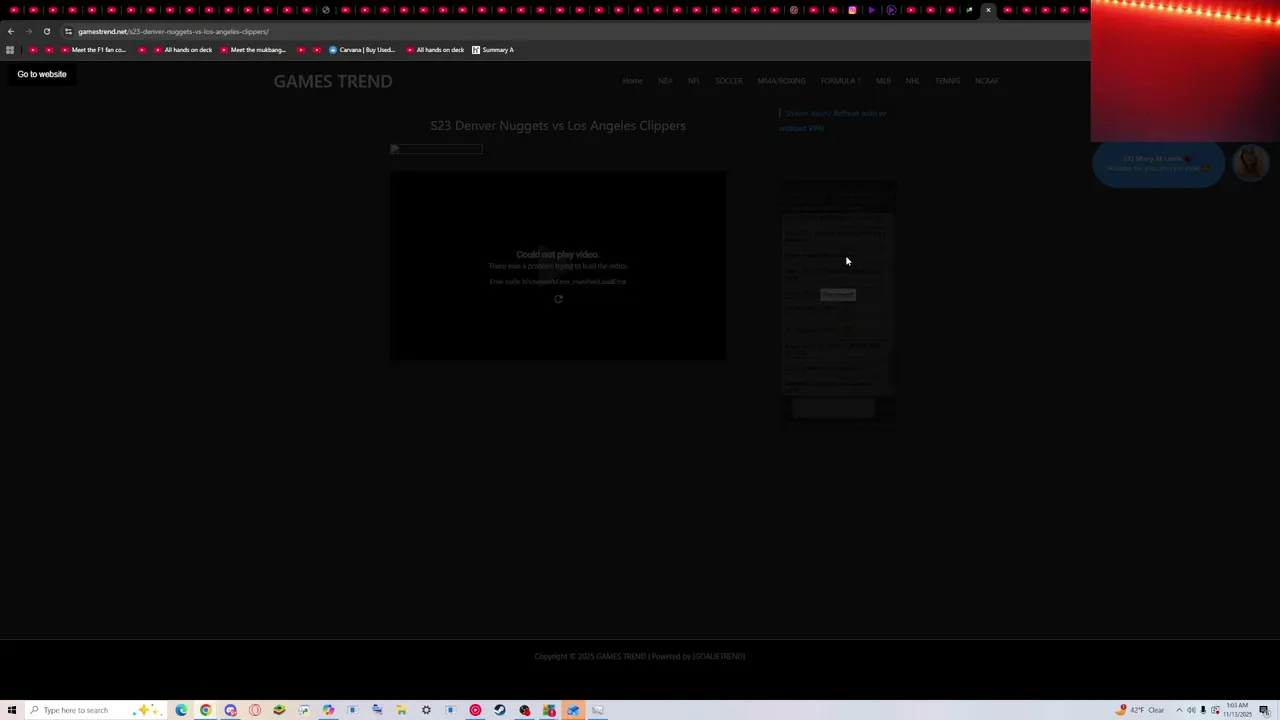This screenshot has height=720, width=1280.
Task: Click the Denver Nuggets vs Clippers heading
Action: click(x=558, y=126)
